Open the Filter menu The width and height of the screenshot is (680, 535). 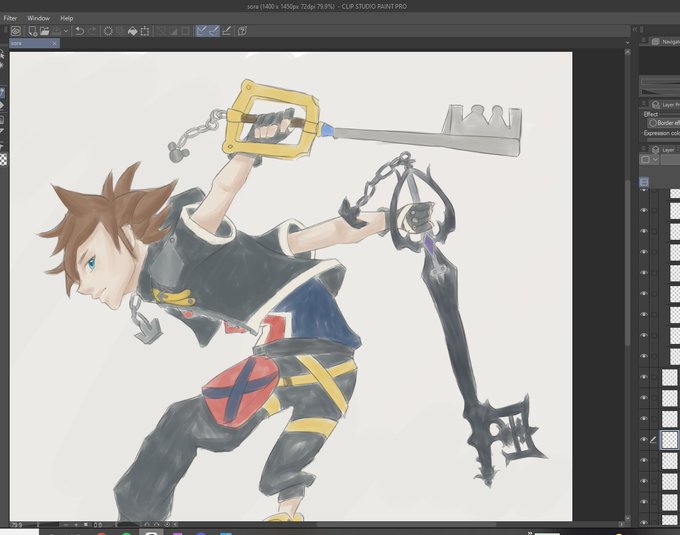point(10,18)
